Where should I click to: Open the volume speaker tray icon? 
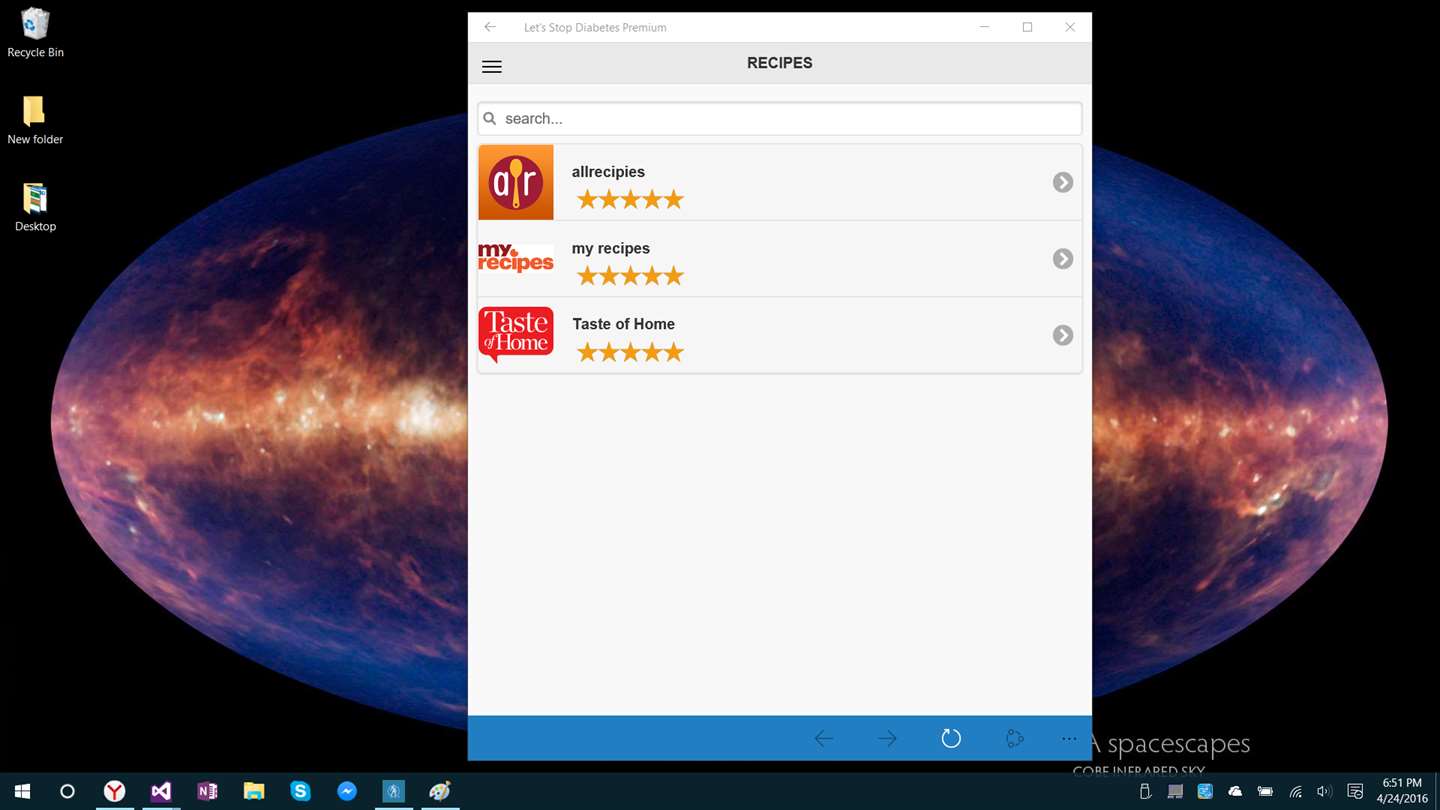coord(1325,791)
